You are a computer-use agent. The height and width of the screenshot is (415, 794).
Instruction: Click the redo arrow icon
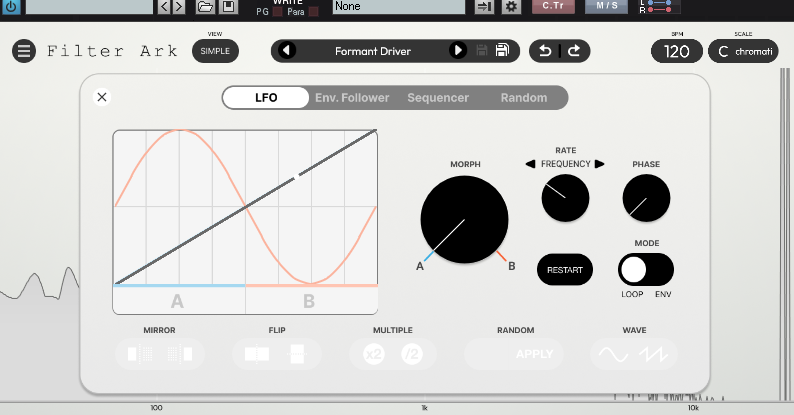[x=574, y=51]
